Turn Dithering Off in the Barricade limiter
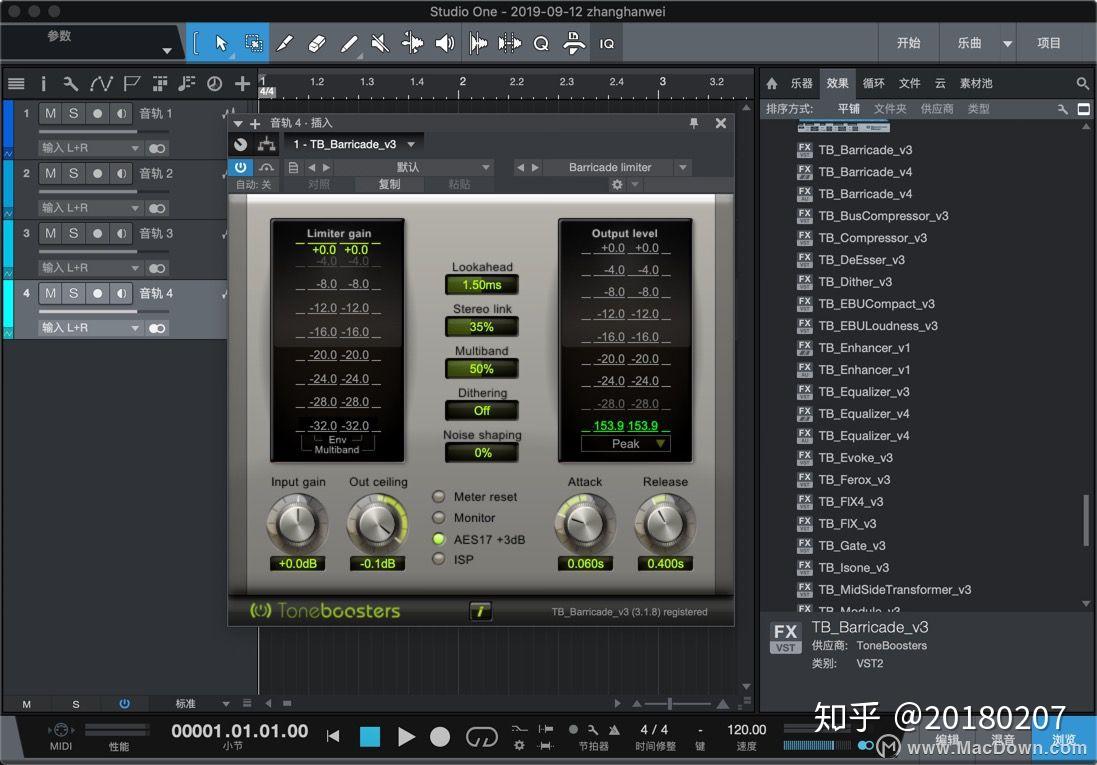This screenshot has height=765, width=1097. click(x=481, y=410)
